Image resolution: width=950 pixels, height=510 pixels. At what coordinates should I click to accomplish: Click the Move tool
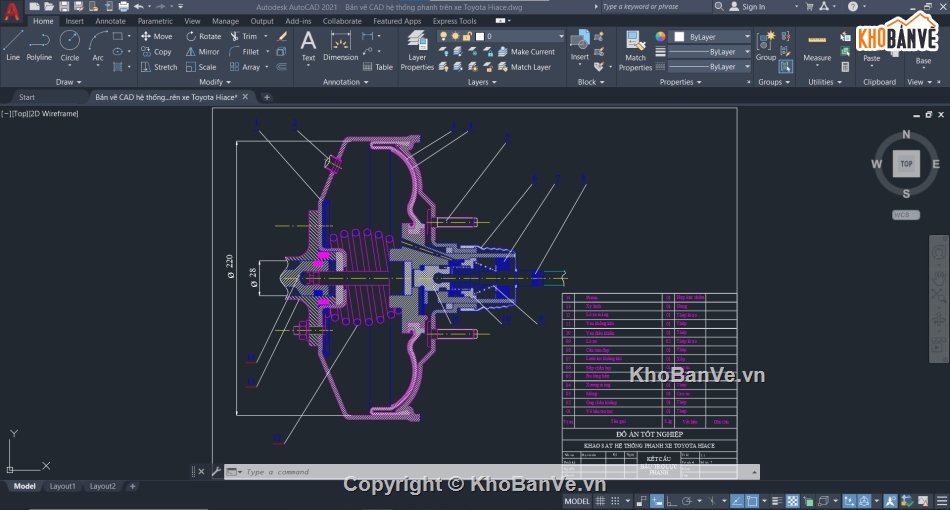(x=156, y=36)
